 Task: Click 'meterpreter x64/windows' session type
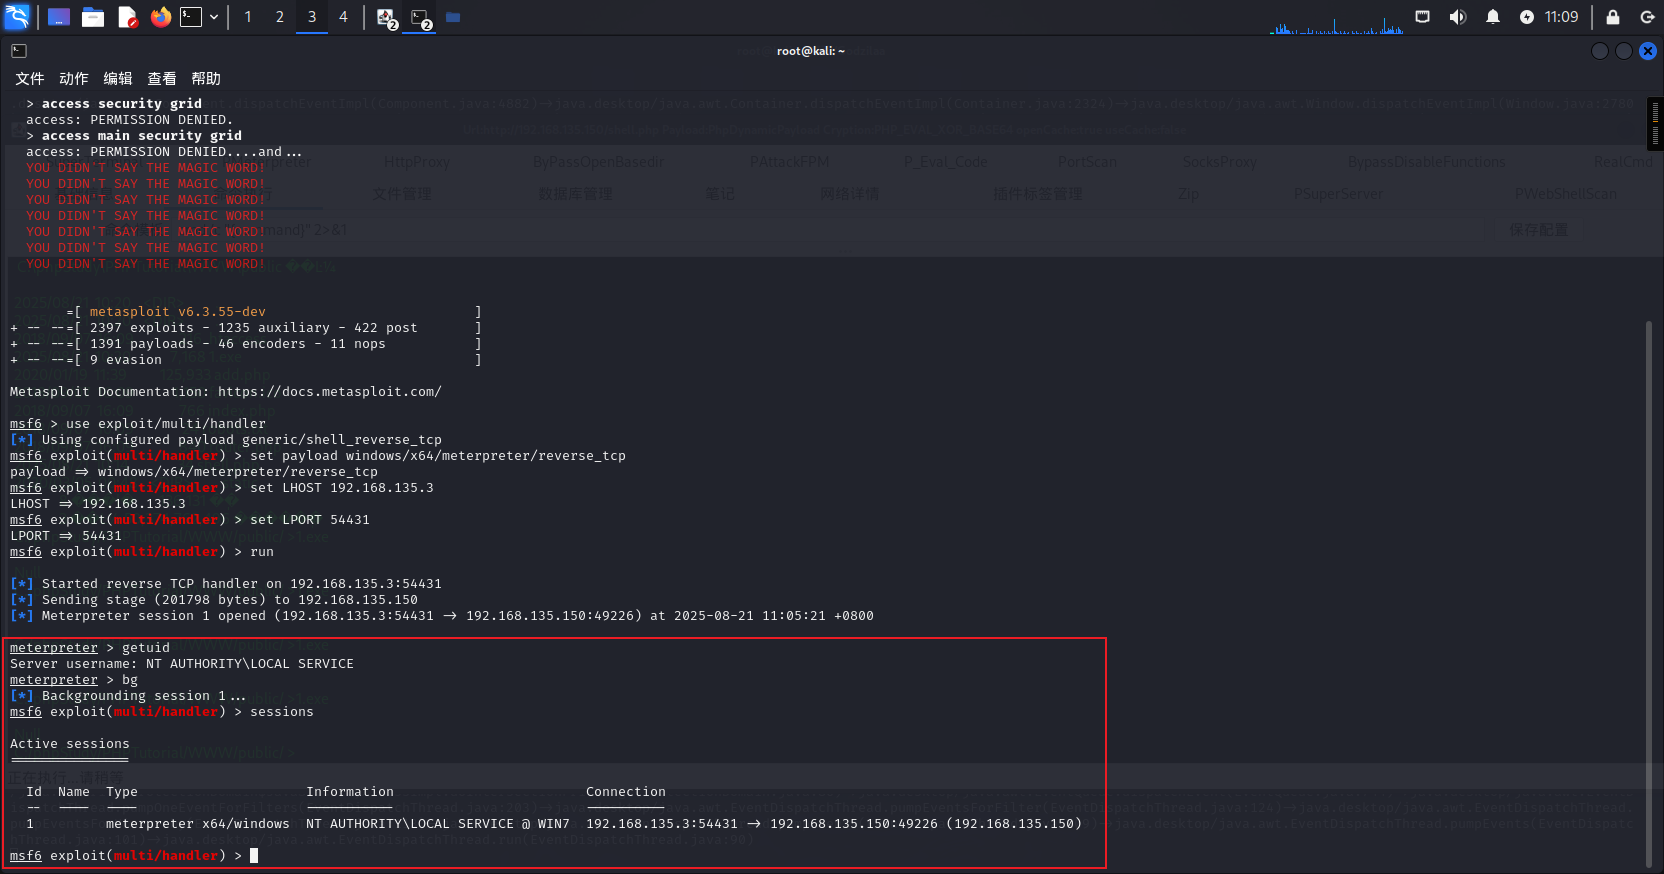197,824
